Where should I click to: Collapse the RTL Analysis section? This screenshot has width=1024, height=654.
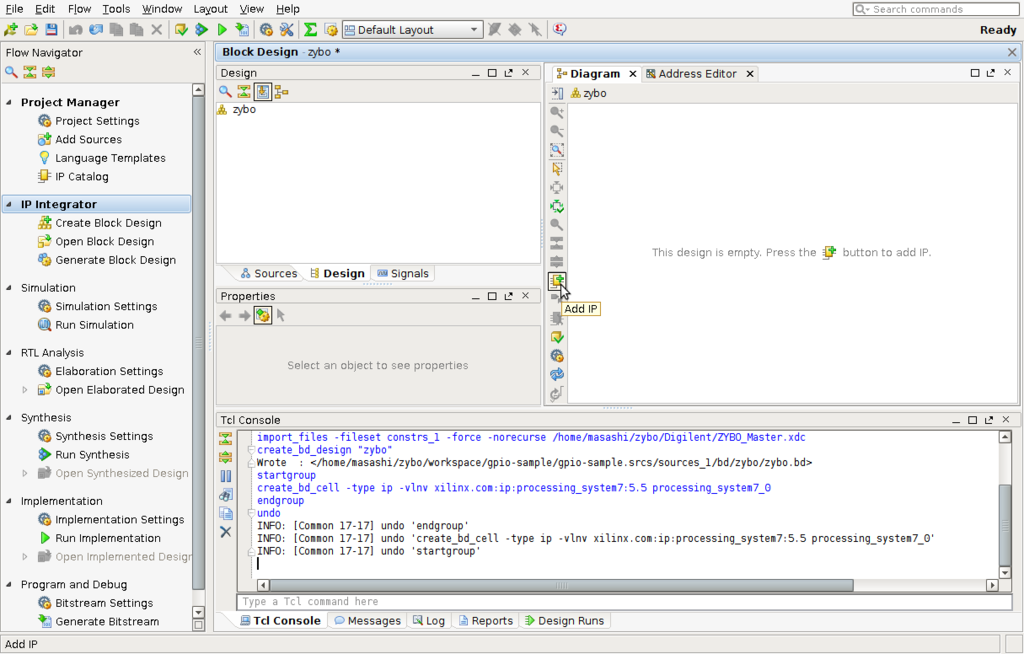[9, 352]
